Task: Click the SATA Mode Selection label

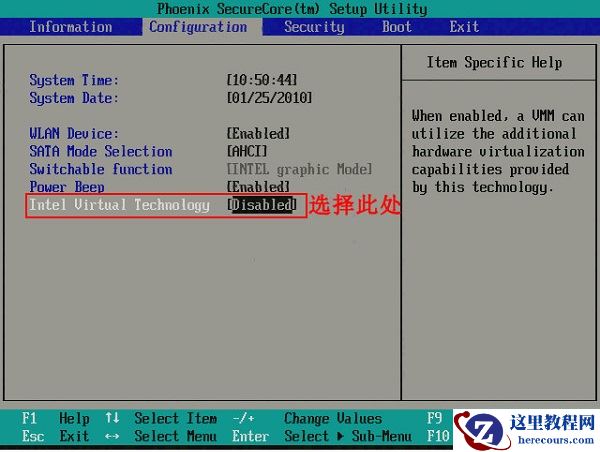Action: pos(101,151)
